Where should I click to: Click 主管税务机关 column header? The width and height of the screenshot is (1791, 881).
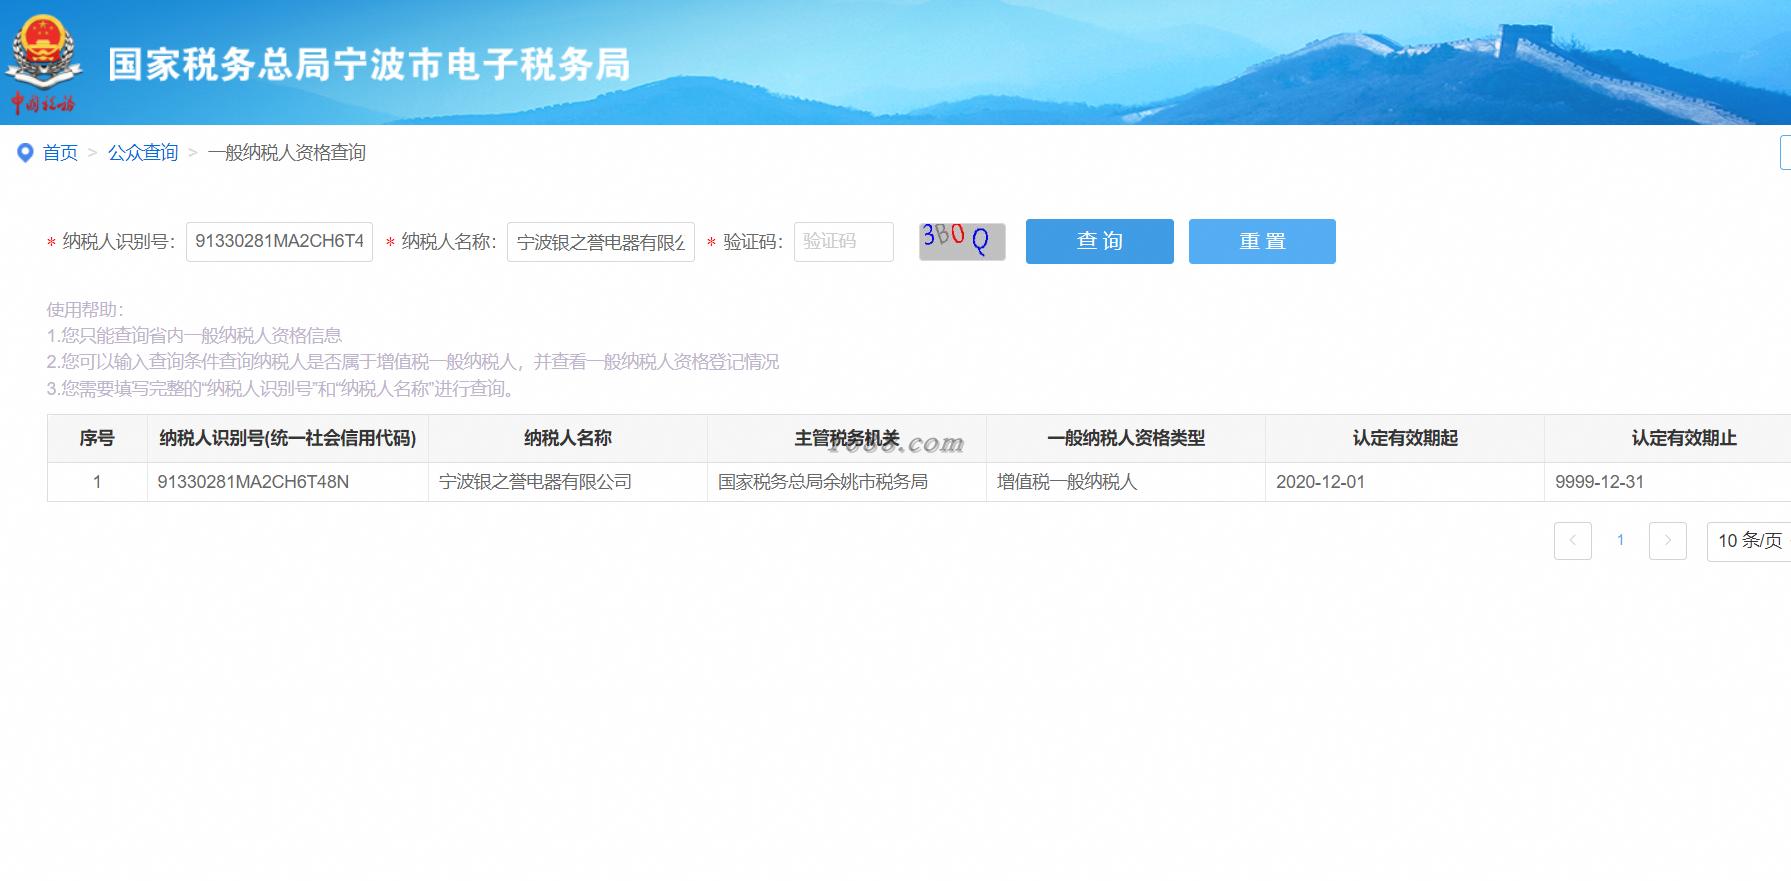[847, 438]
